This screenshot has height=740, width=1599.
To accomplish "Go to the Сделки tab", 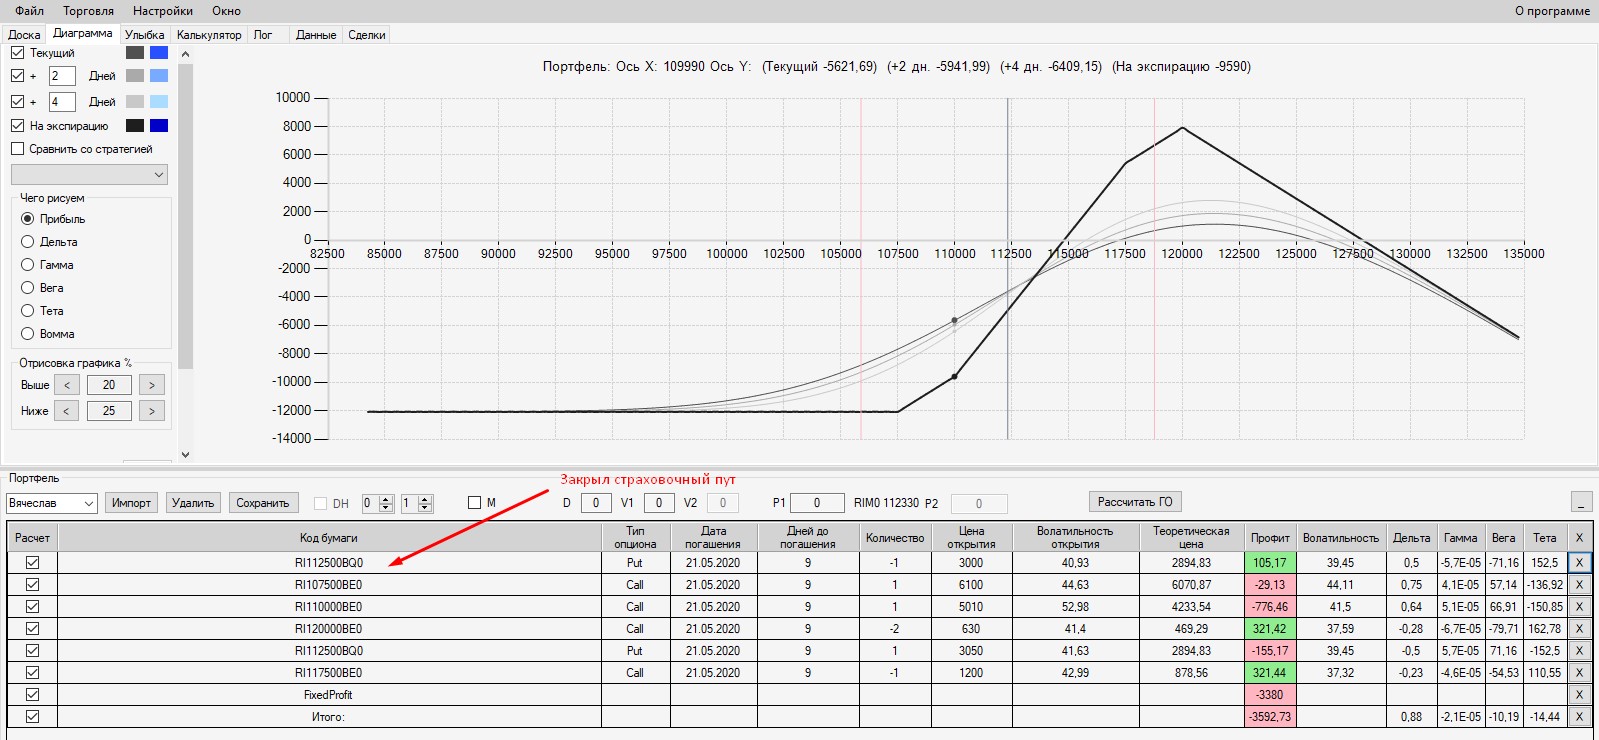I will pos(367,35).
